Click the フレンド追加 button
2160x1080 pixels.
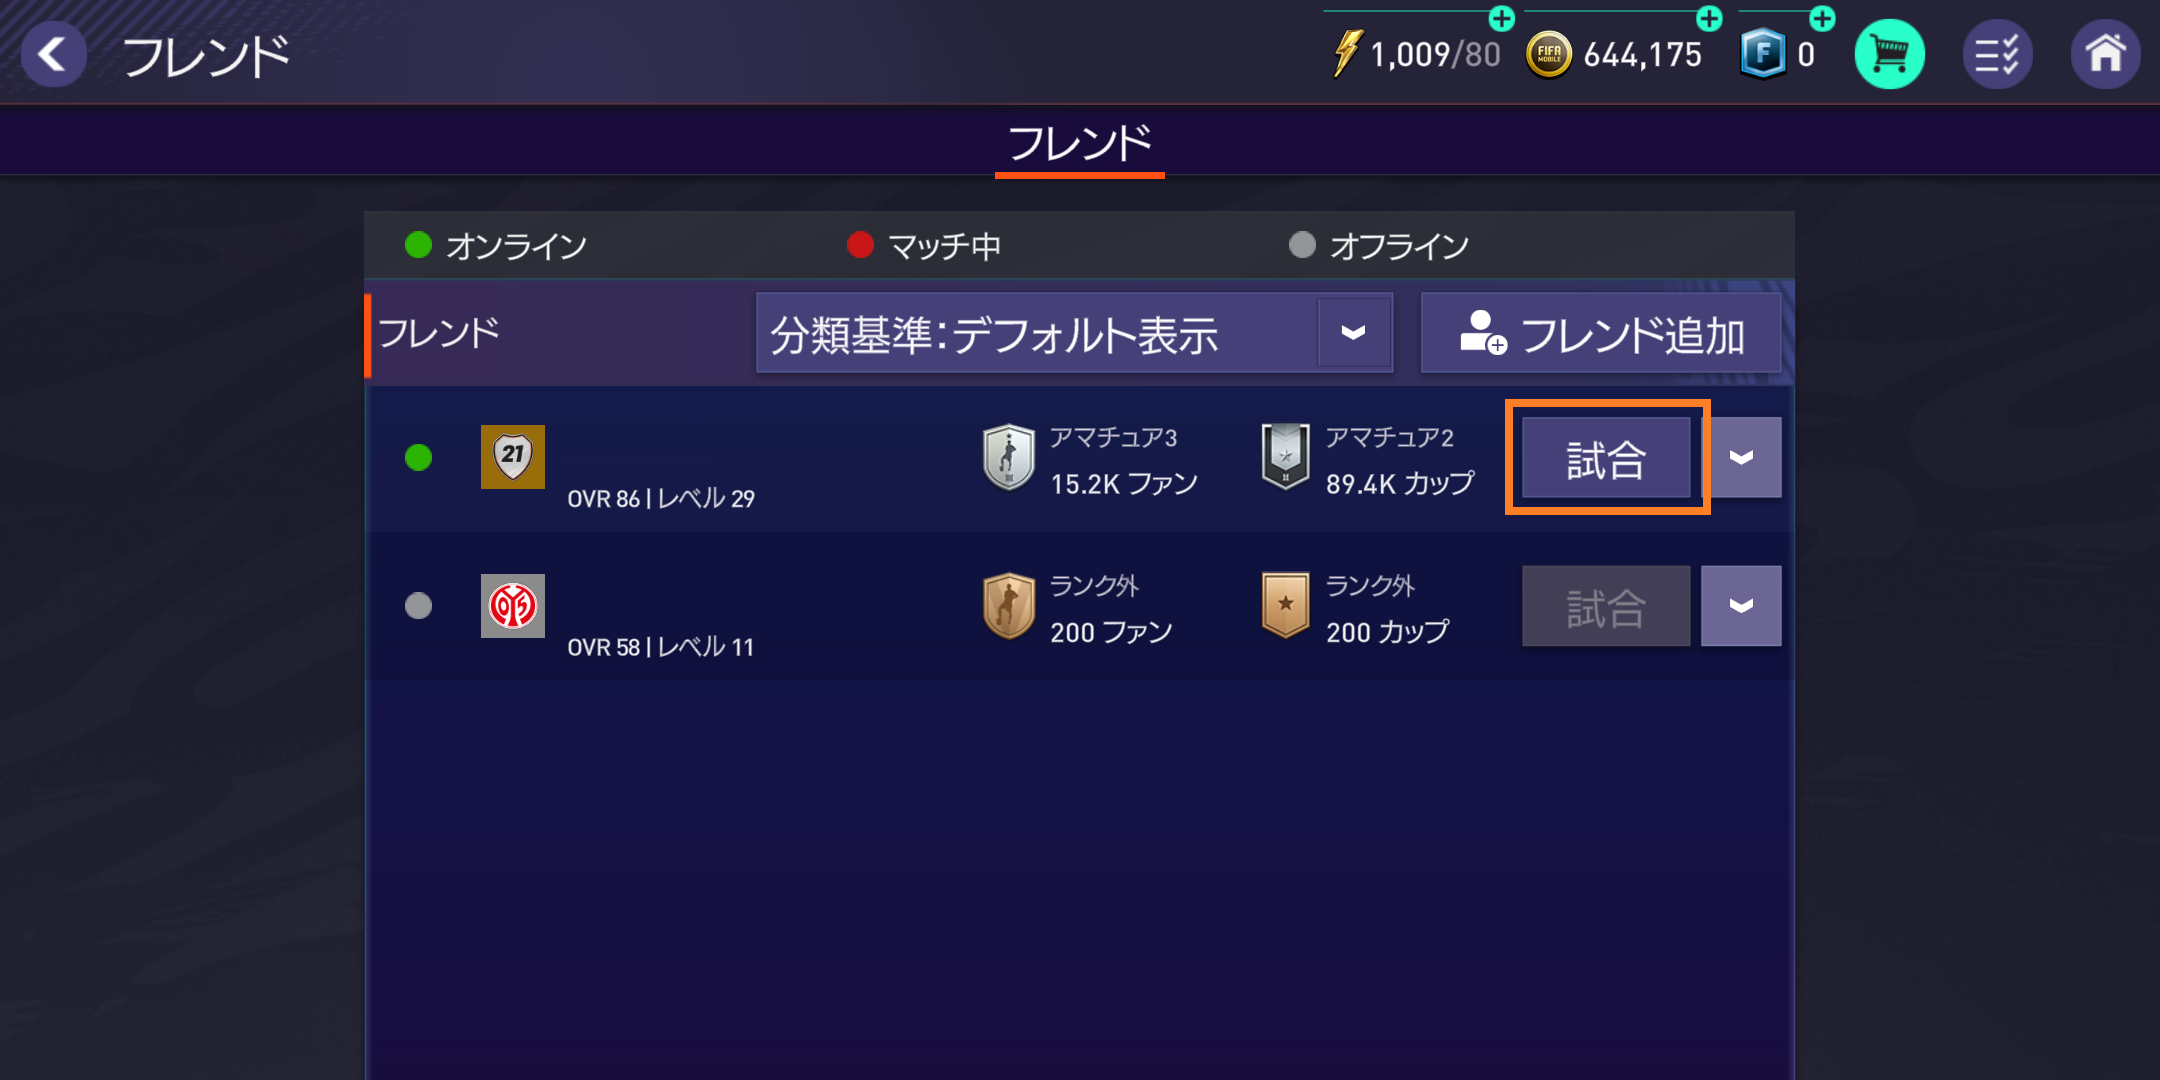pos(1601,333)
